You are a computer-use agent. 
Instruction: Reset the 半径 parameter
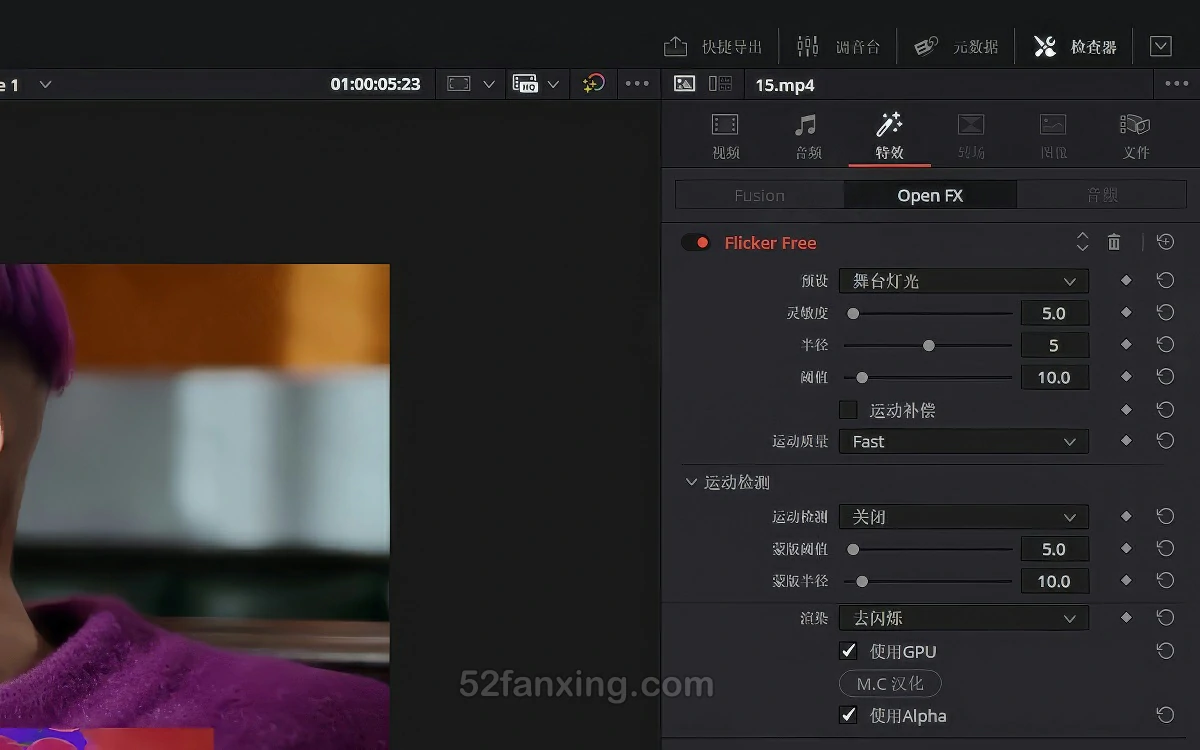(x=1165, y=345)
